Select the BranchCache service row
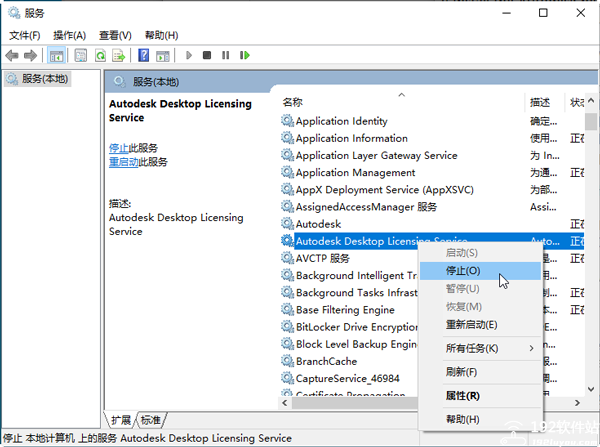The width and height of the screenshot is (600, 447). (x=349, y=361)
